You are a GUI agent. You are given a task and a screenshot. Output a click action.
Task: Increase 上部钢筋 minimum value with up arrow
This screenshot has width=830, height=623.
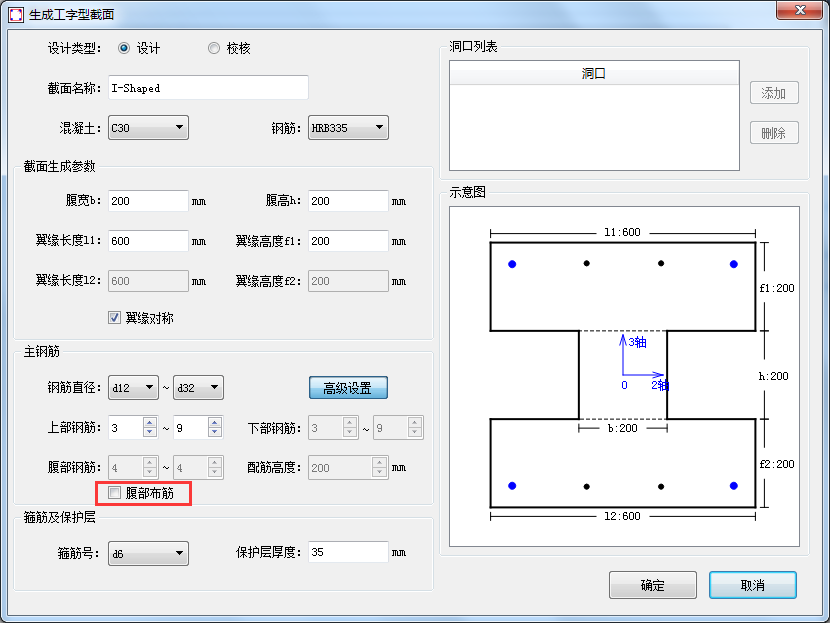point(151,422)
